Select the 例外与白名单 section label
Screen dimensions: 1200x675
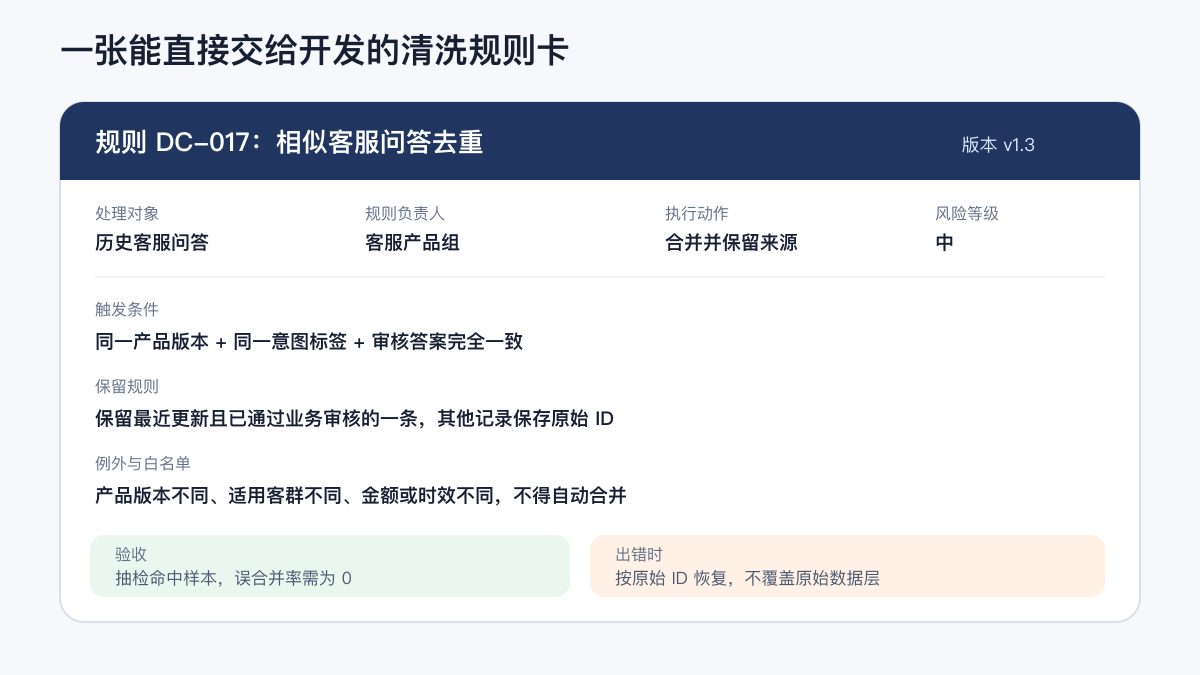[143, 464]
